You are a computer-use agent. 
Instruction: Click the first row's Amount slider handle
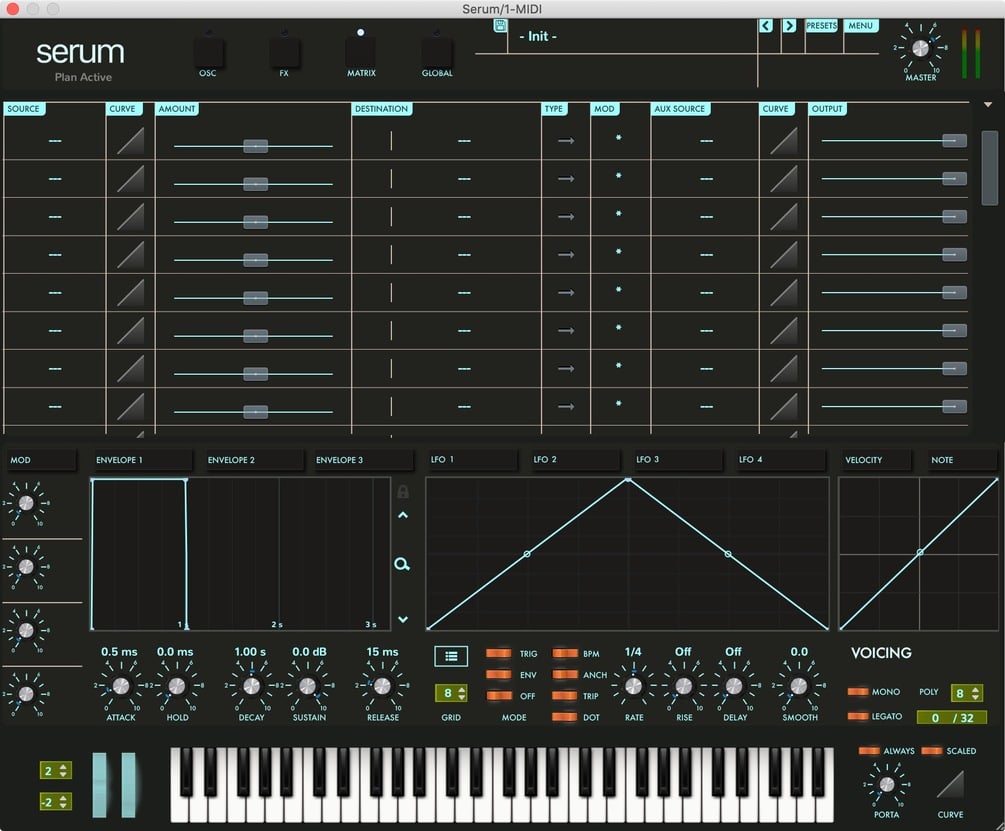255,146
